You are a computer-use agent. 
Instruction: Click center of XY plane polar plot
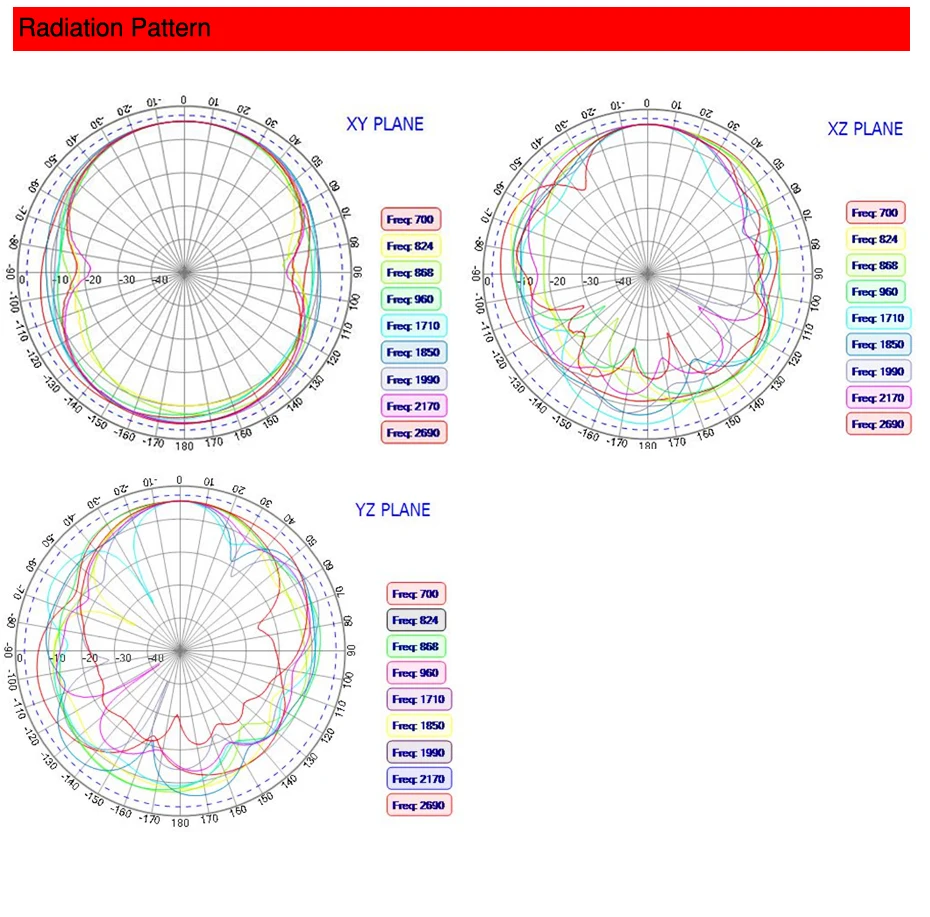point(184,273)
